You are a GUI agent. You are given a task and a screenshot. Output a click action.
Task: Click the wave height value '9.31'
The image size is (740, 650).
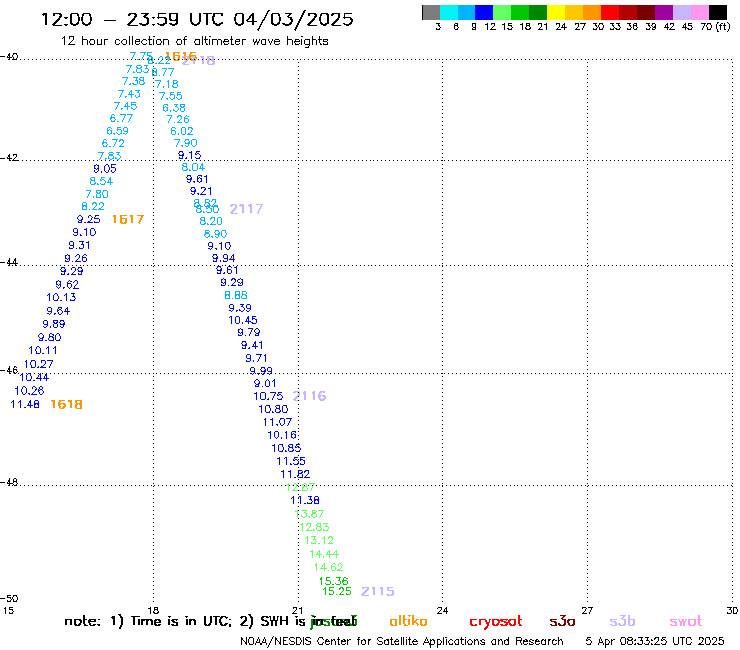click(79, 245)
